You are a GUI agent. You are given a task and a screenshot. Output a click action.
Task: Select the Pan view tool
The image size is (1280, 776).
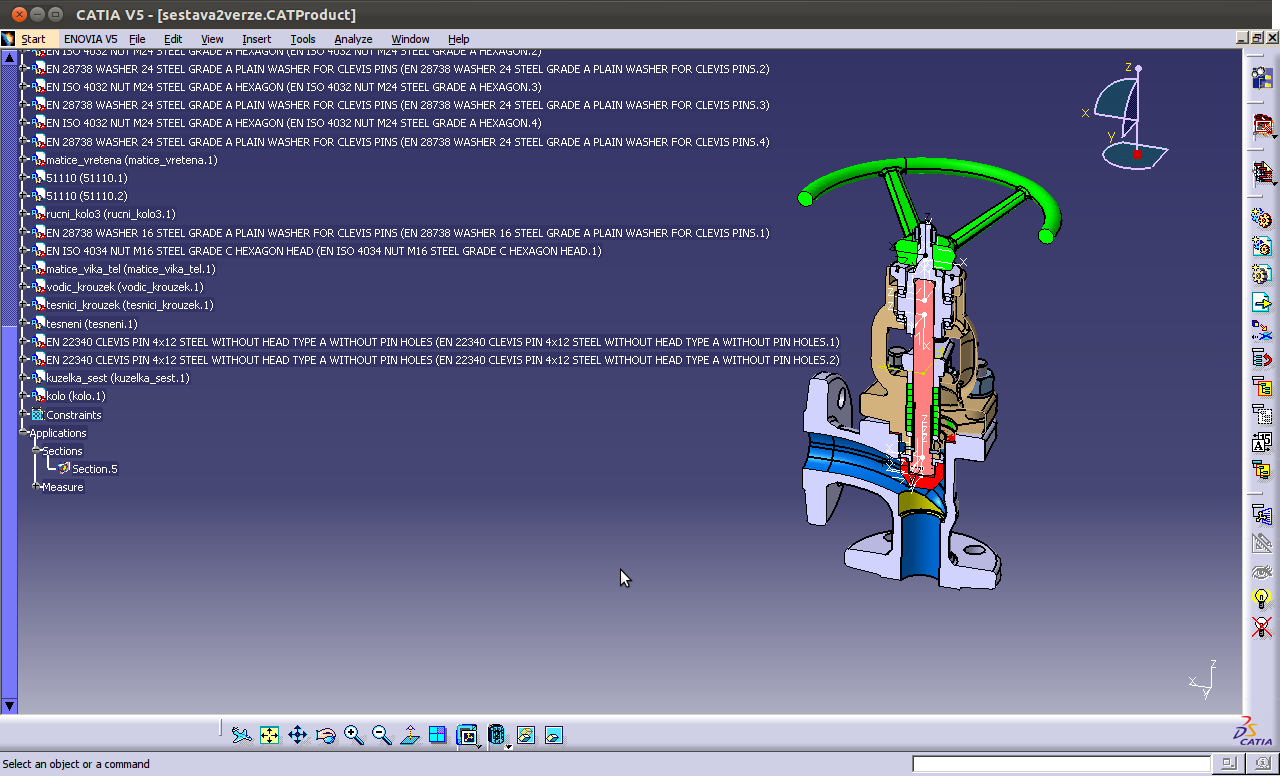coord(297,735)
